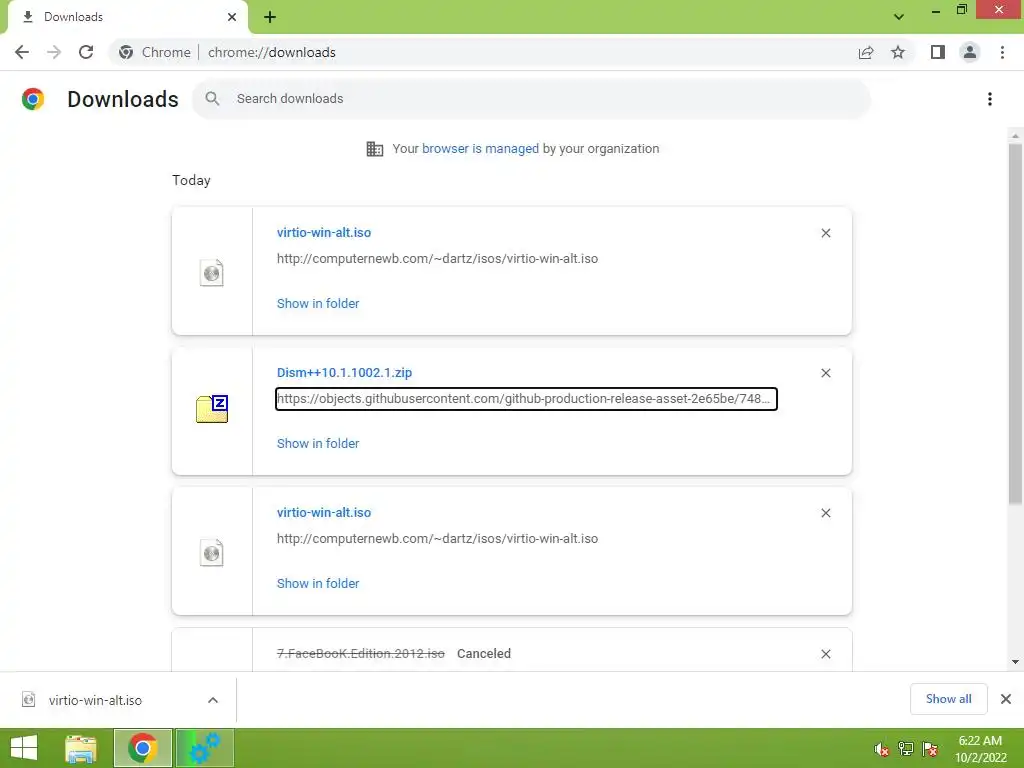Click the Chrome site info icon
1024x768 pixels.
click(126, 52)
